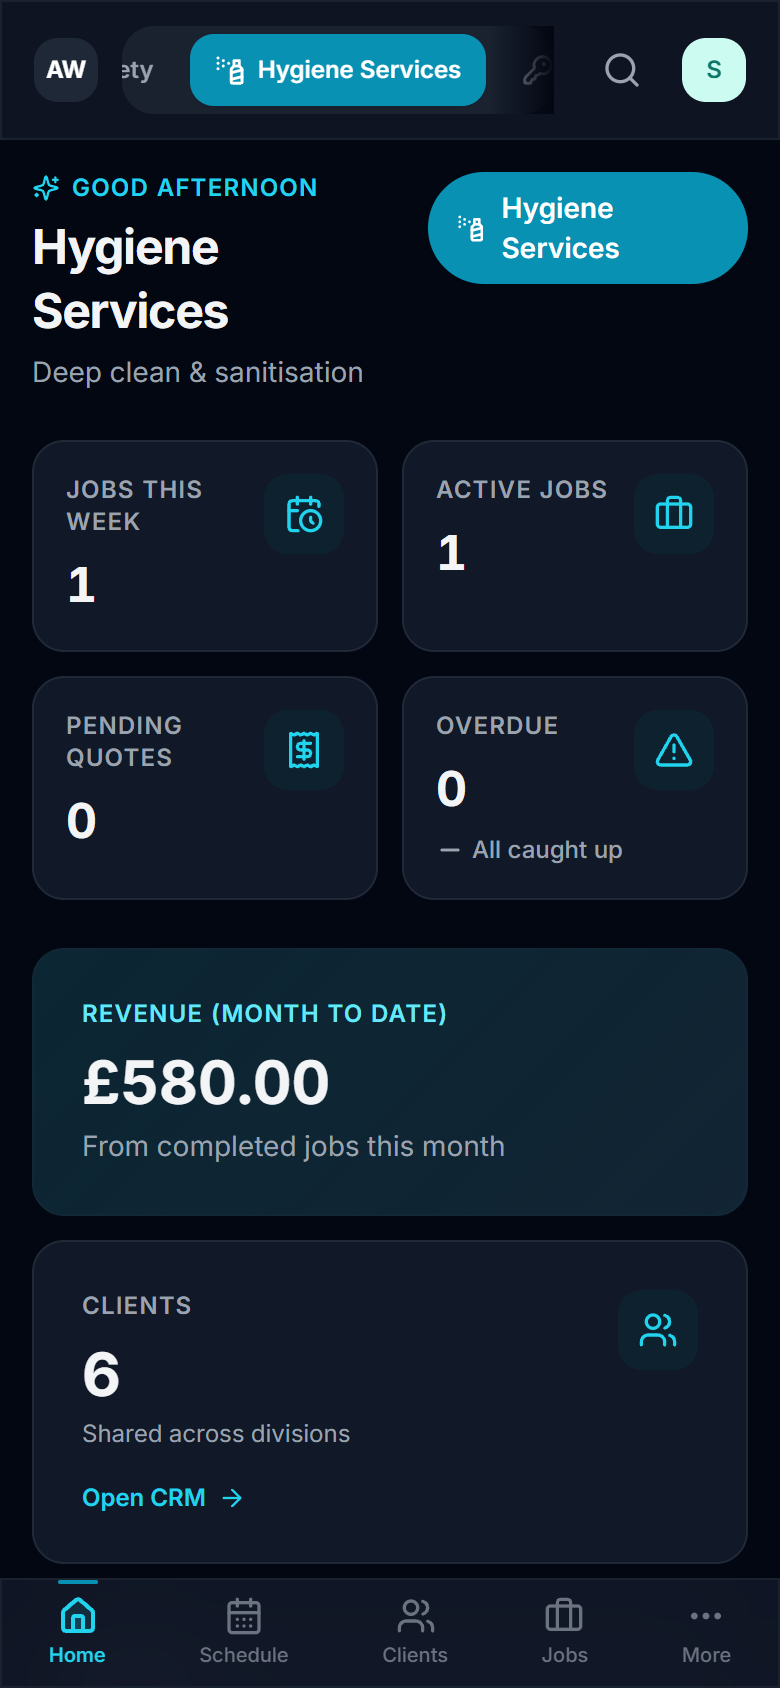
Task: Select the Home tab
Action: [x=77, y=1632]
